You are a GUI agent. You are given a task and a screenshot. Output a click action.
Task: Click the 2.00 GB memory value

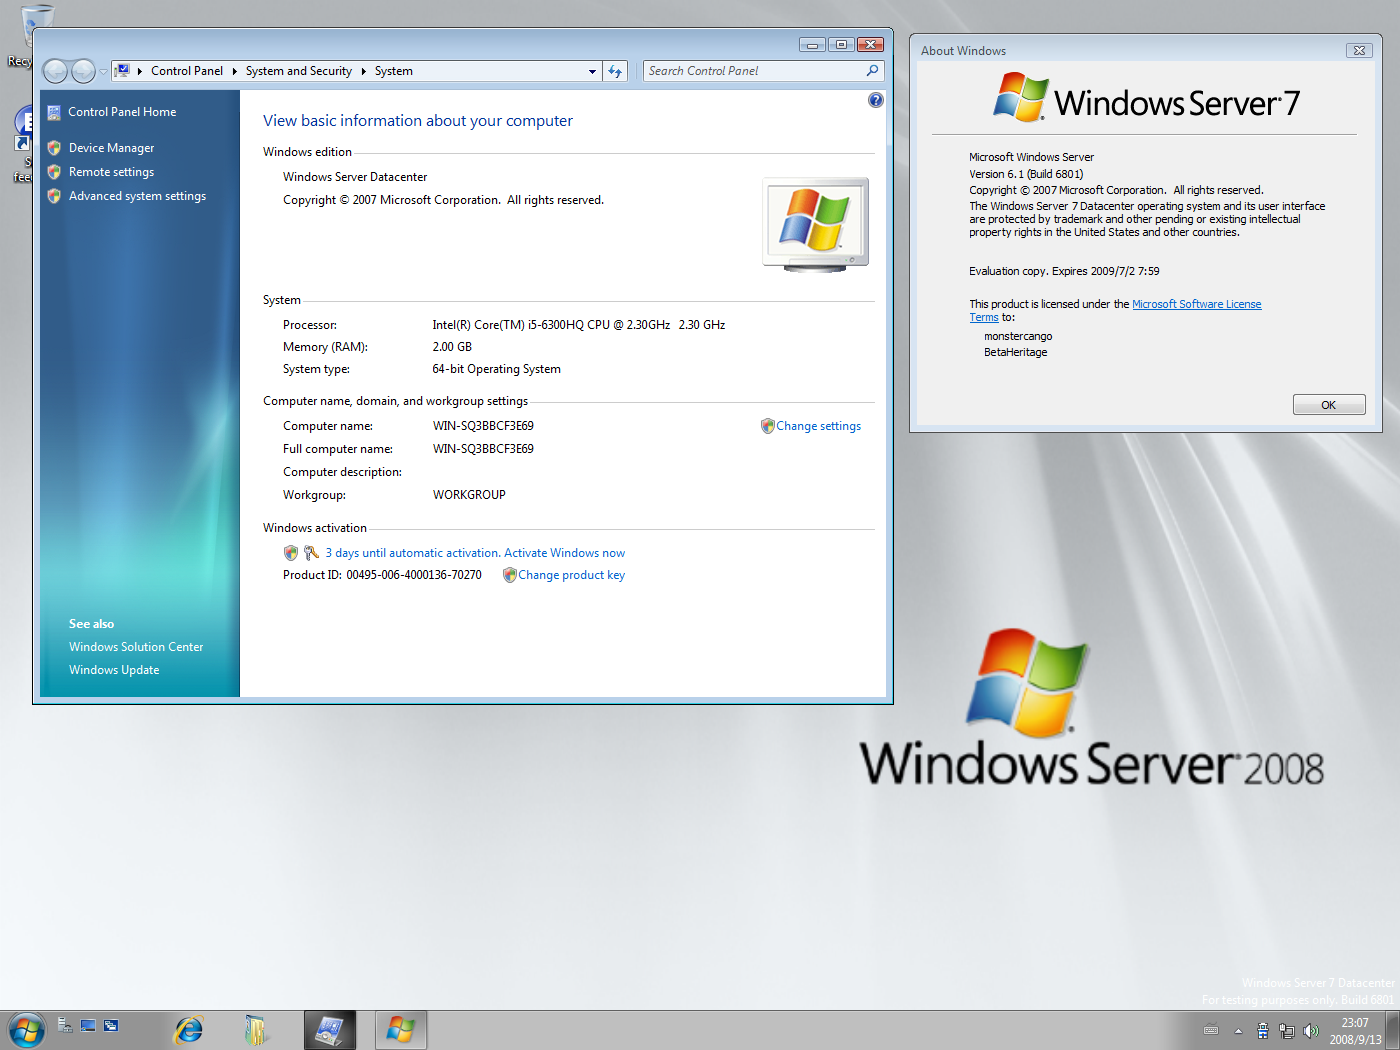[x=452, y=347]
